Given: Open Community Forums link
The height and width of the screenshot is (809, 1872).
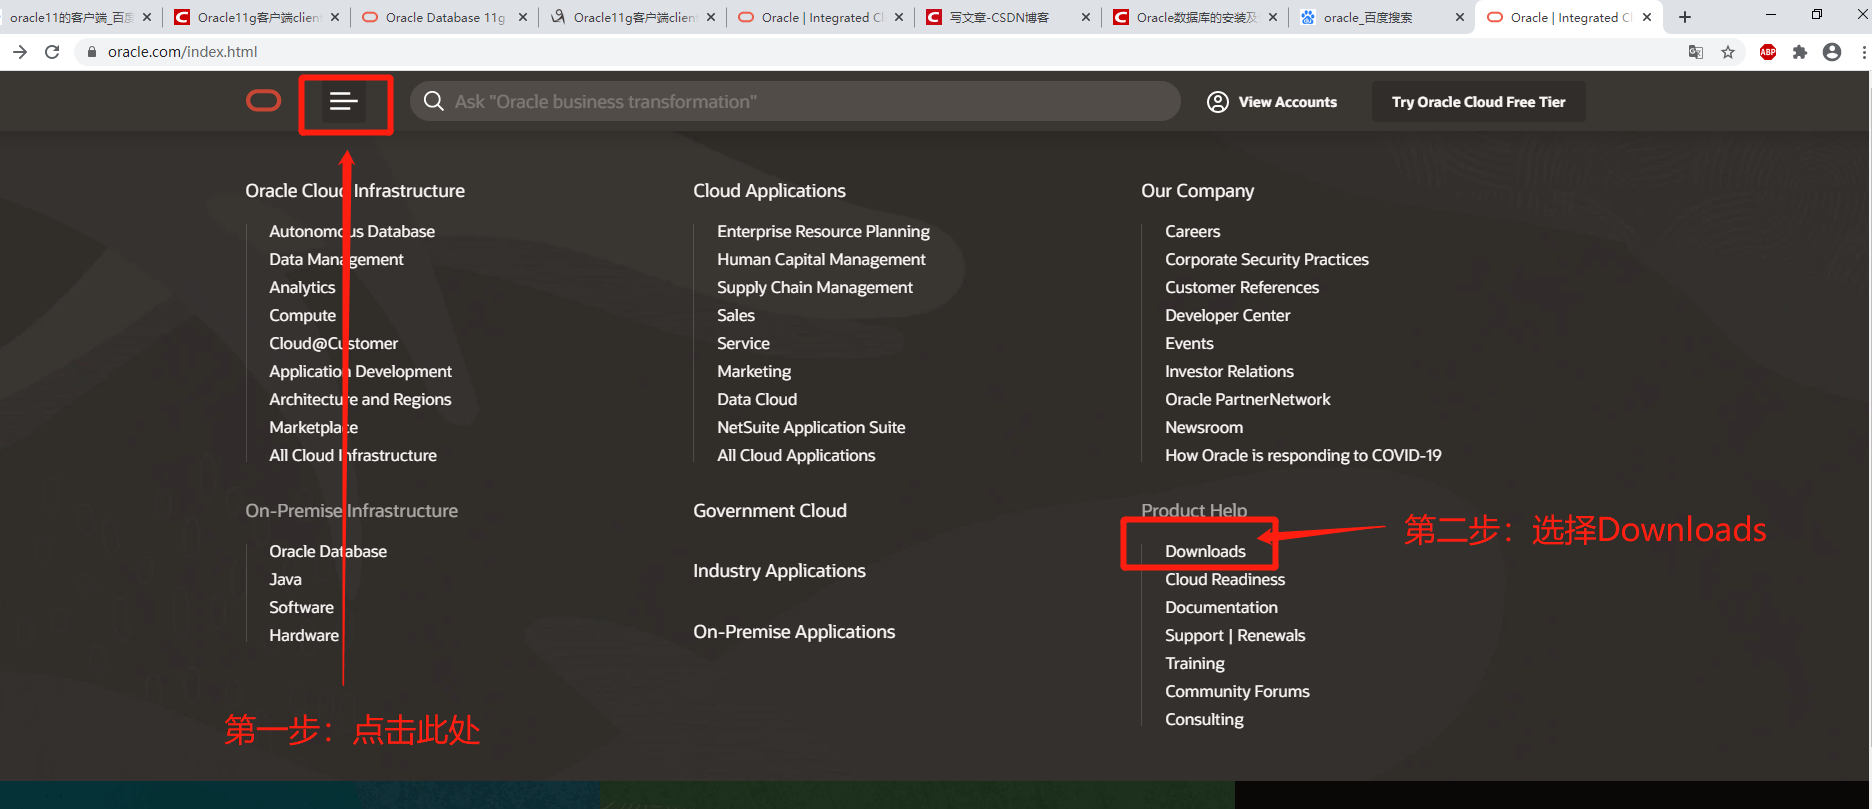Looking at the screenshot, I should pos(1237,691).
